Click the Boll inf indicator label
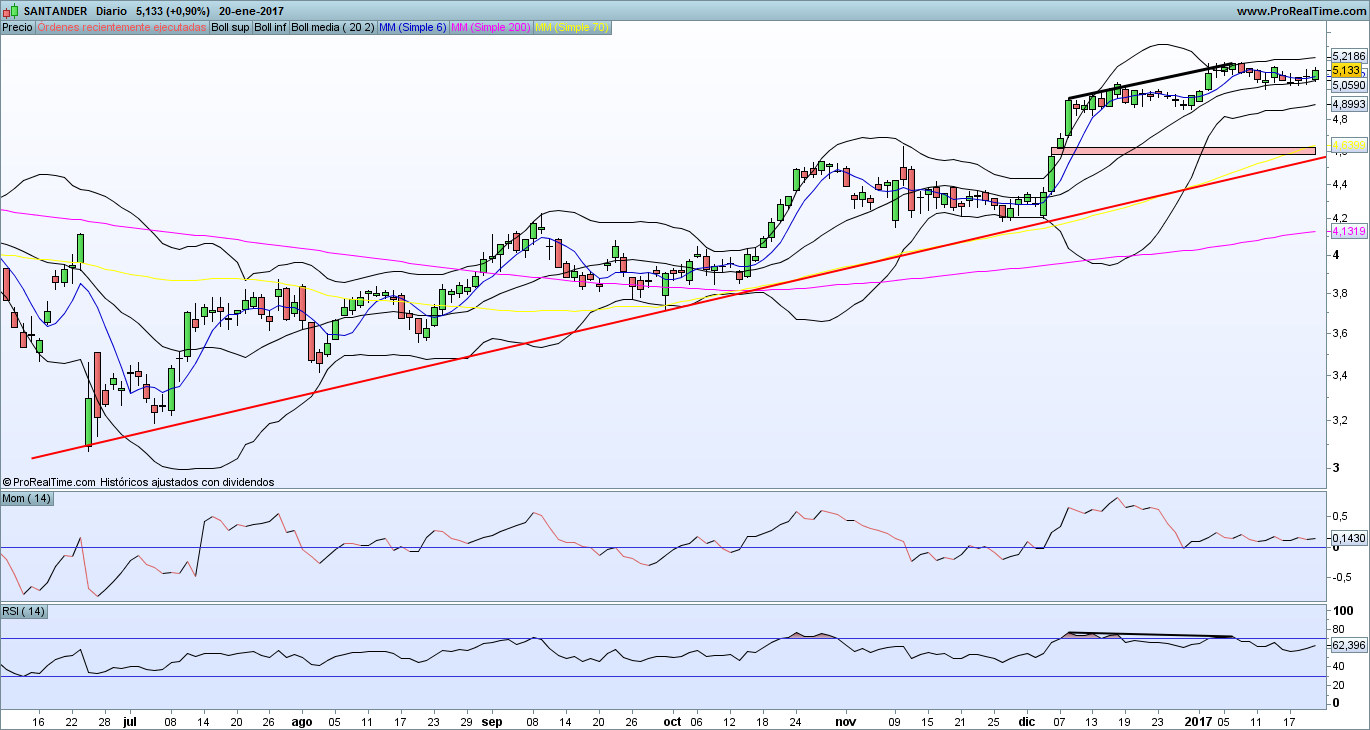Viewport: 1370px width, 730px height. point(270,27)
